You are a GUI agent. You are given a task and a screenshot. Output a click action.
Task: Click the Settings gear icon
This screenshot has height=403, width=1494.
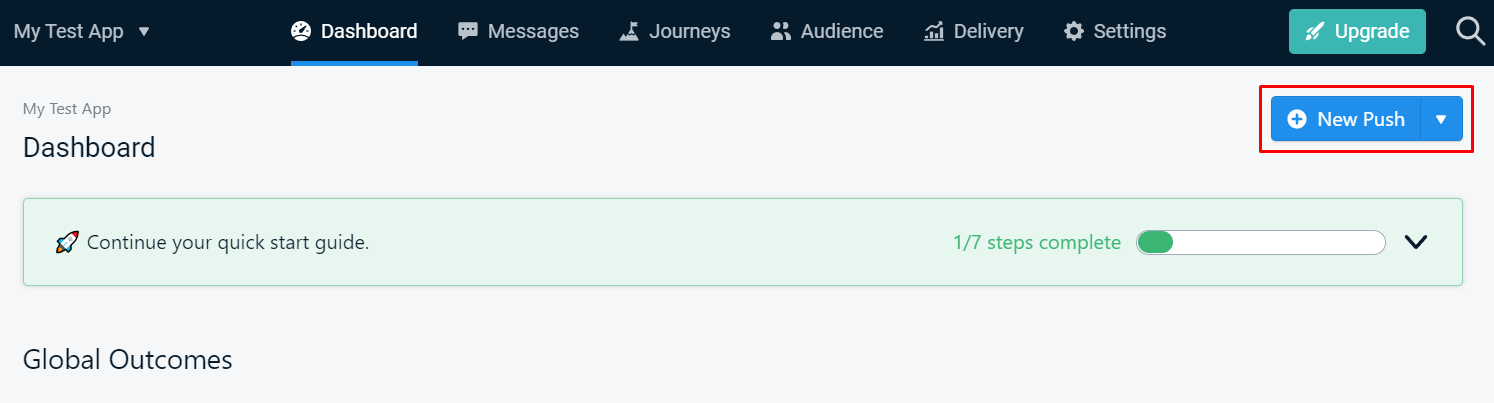coord(1073,31)
